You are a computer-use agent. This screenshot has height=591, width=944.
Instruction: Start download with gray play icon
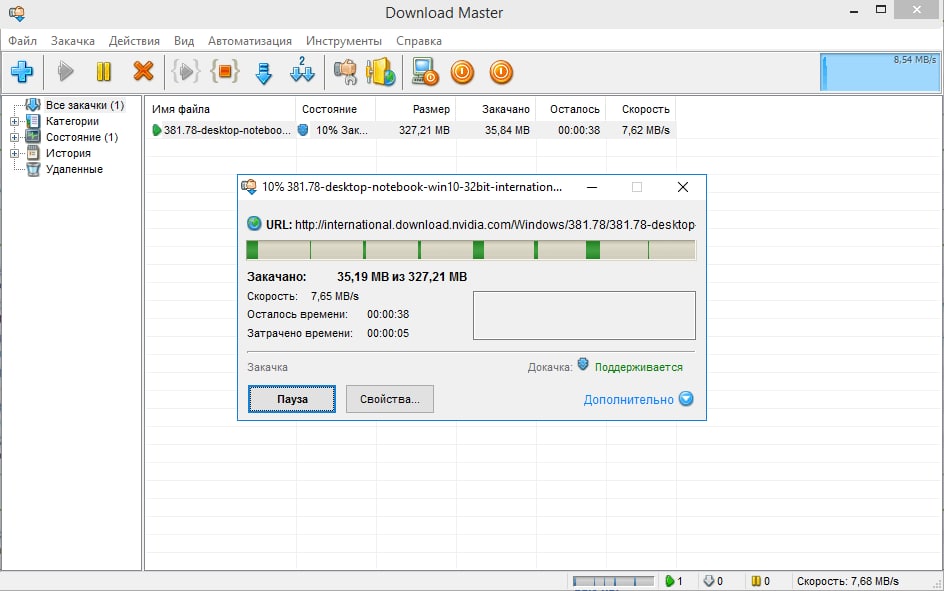coord(65,72)
